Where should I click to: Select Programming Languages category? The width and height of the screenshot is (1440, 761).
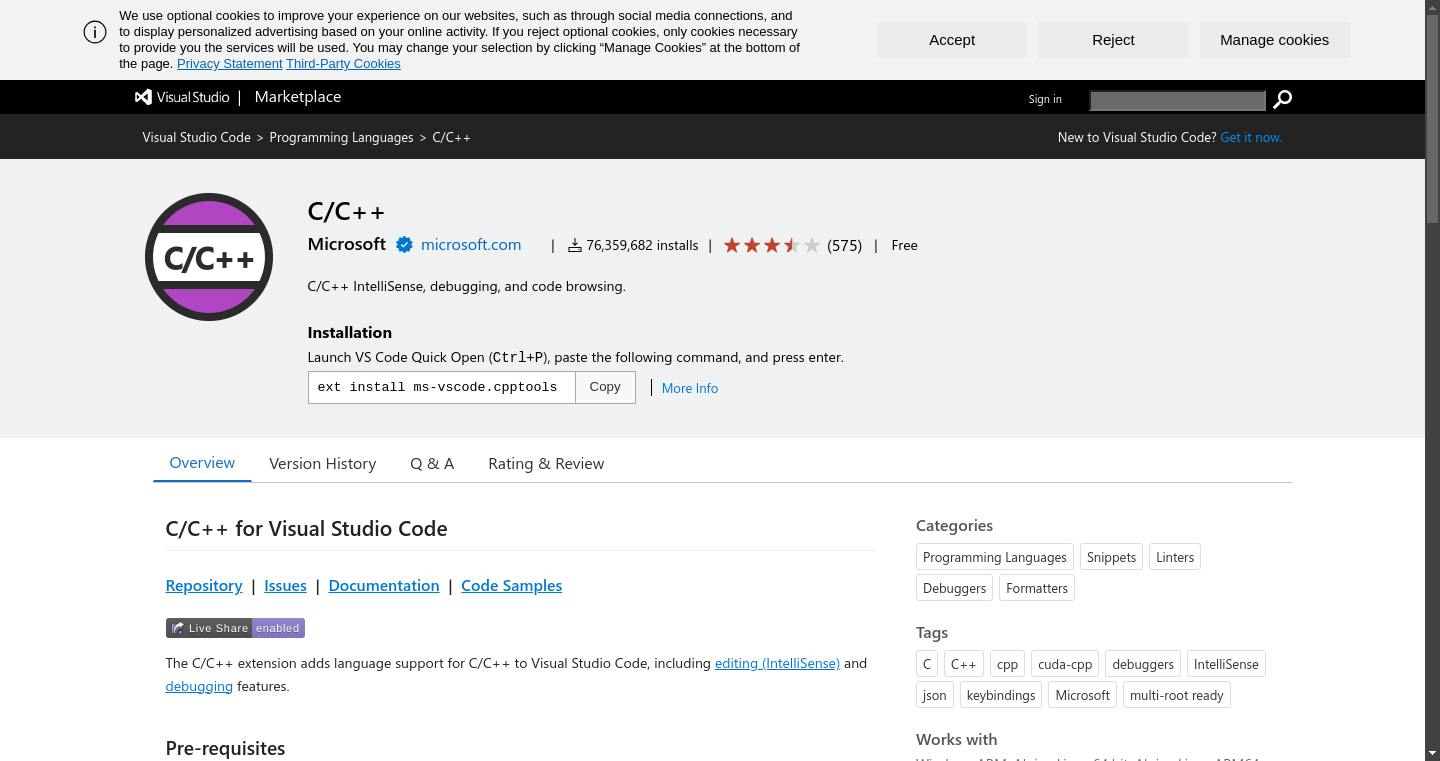coord(995,557)
